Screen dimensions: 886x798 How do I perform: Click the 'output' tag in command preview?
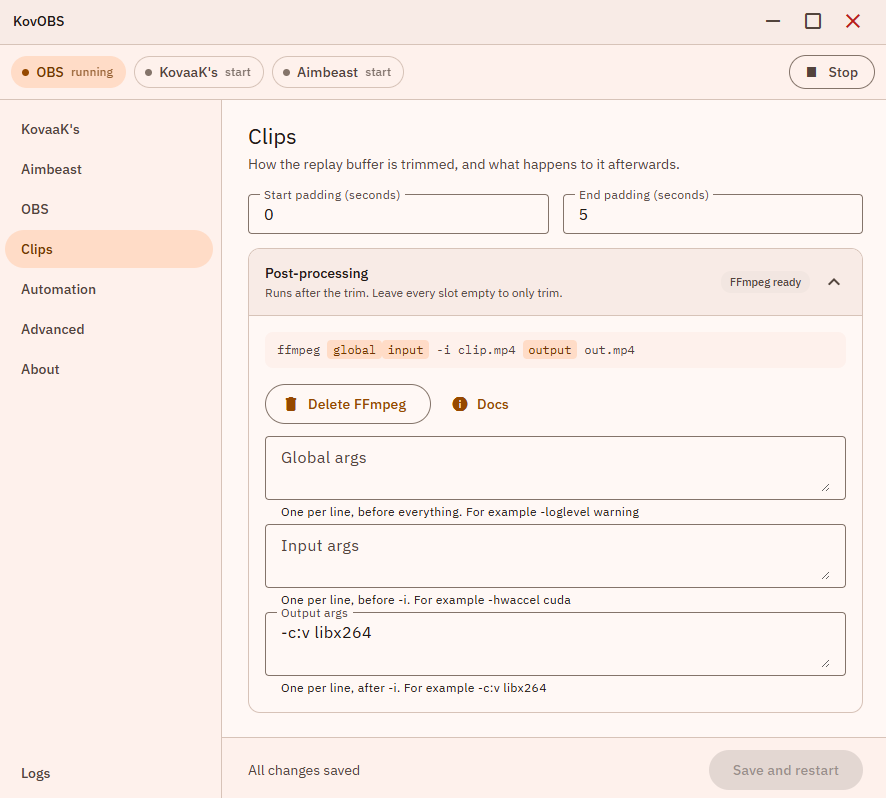550,350
